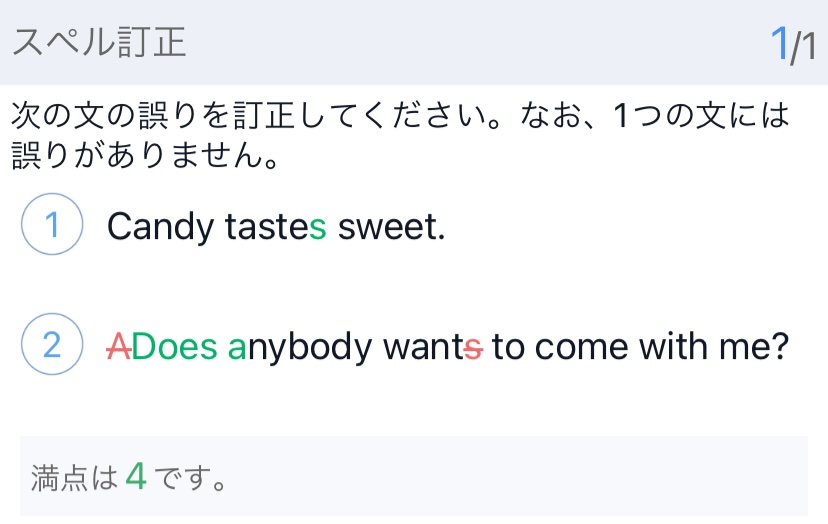Click the instruction line 誤りがありません
The image size is (828, 524).
(x=144, y=158)
